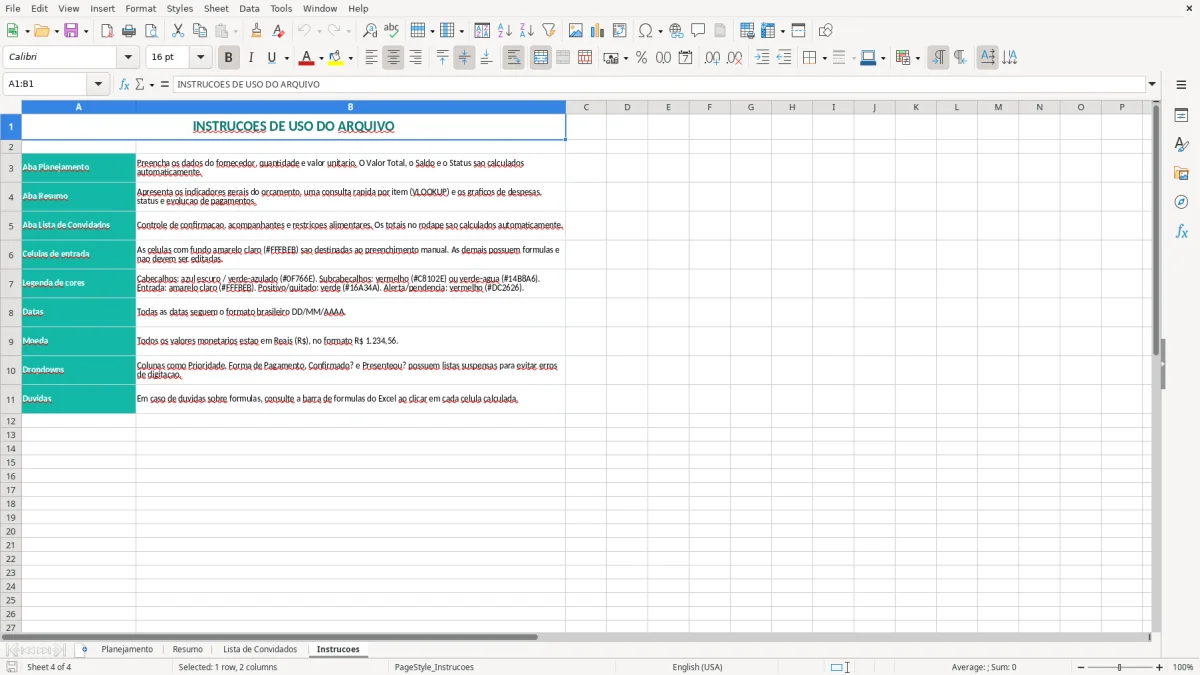Screen dimensions: 1200x675
Task: Click the Cut scissors icon
Action: coord(178,31)
